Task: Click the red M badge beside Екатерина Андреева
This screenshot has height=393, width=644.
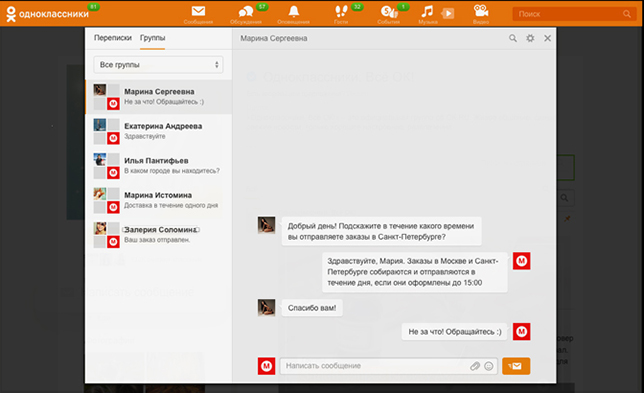Action: pos(113,138)
